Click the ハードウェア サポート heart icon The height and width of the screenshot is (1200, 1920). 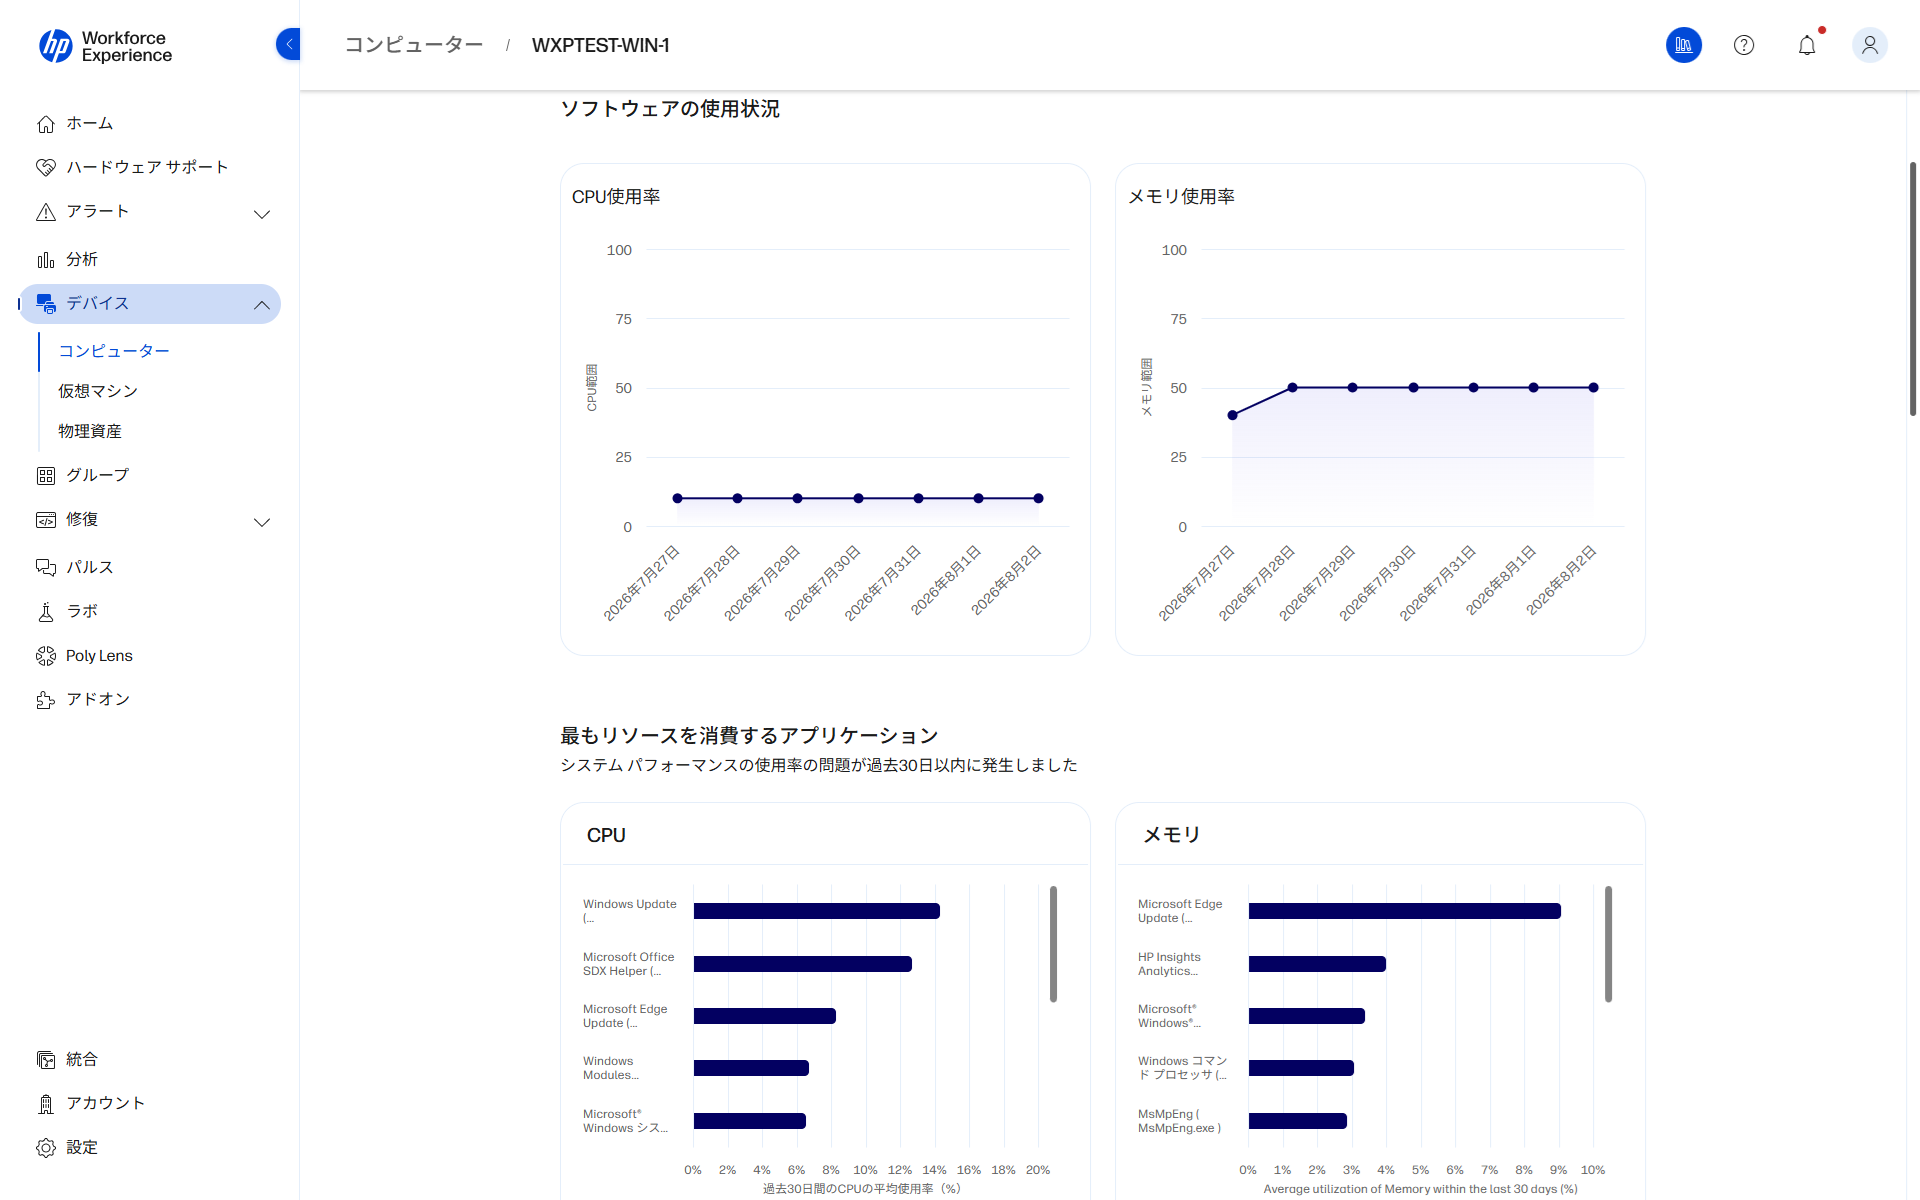point(46,168)
